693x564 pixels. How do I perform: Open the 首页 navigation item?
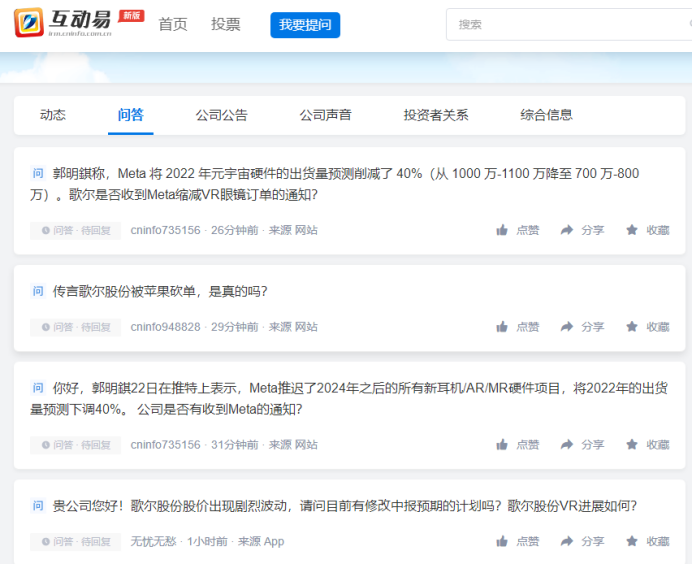[173, 25]
